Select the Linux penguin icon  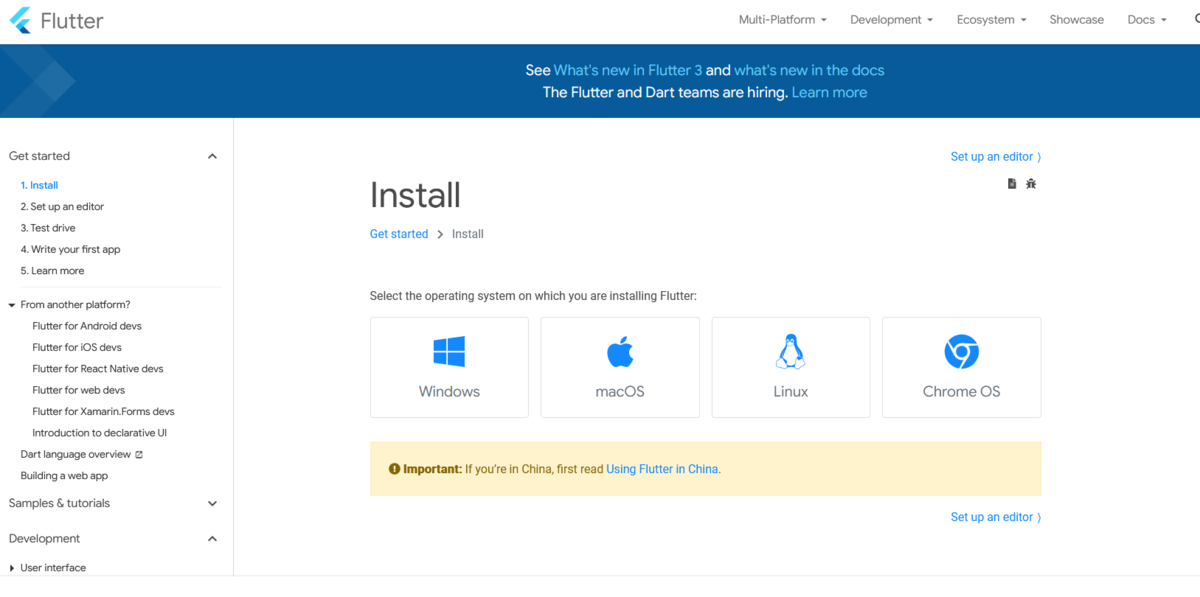point(791,352)
